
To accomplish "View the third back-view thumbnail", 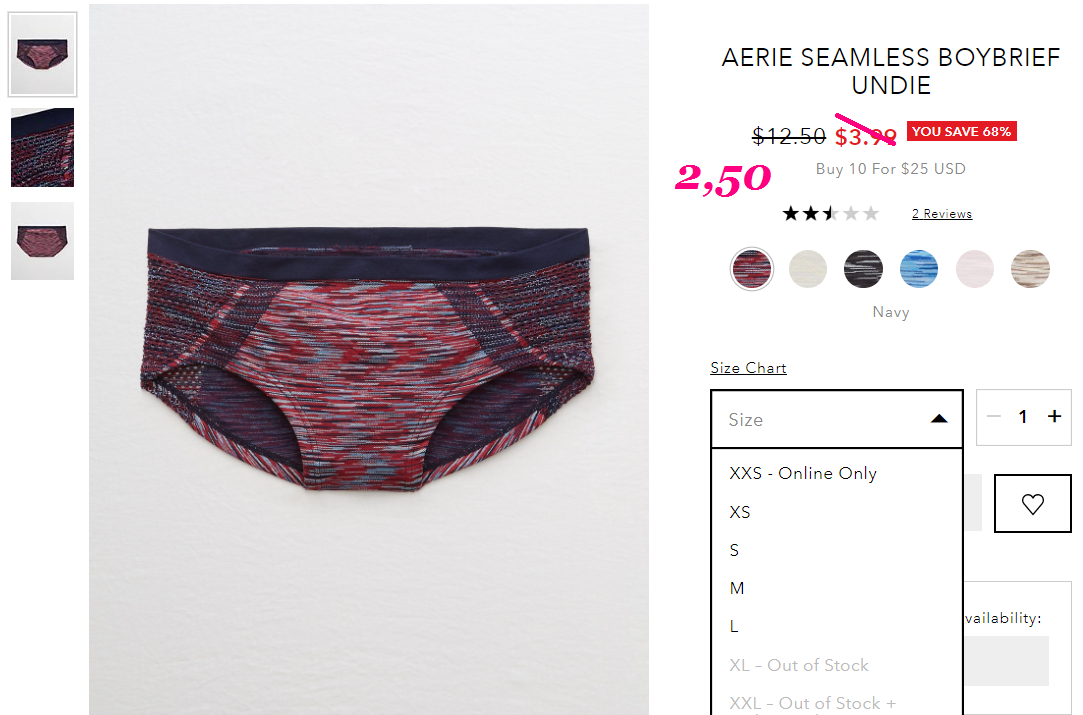I will [42, 240].
